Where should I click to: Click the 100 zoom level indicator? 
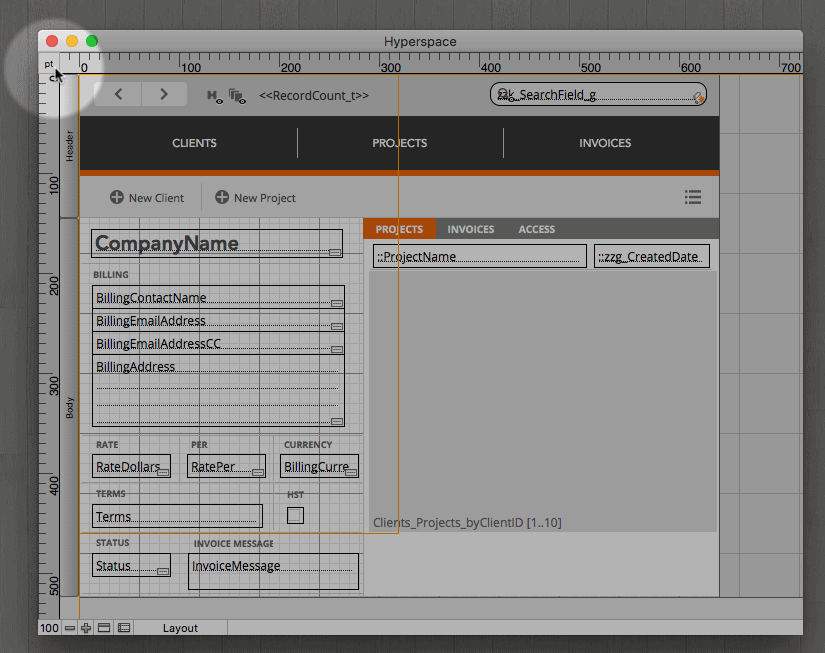[49, 628]
